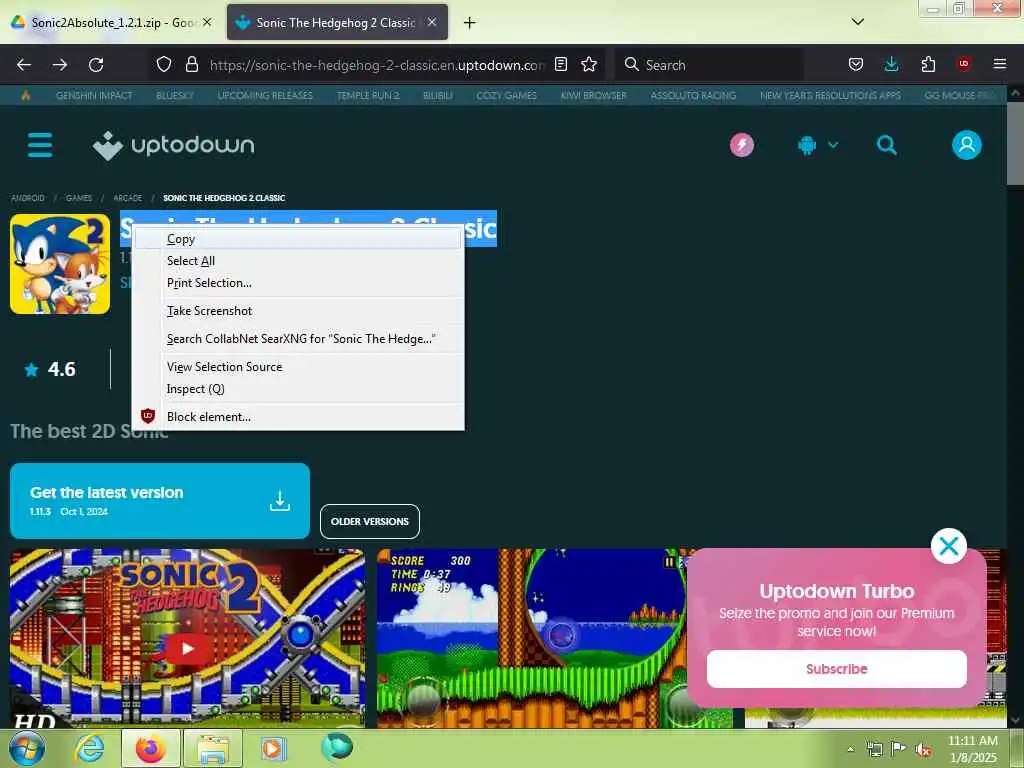Reload the current page

pyautogui.click(x=96, y=65)
